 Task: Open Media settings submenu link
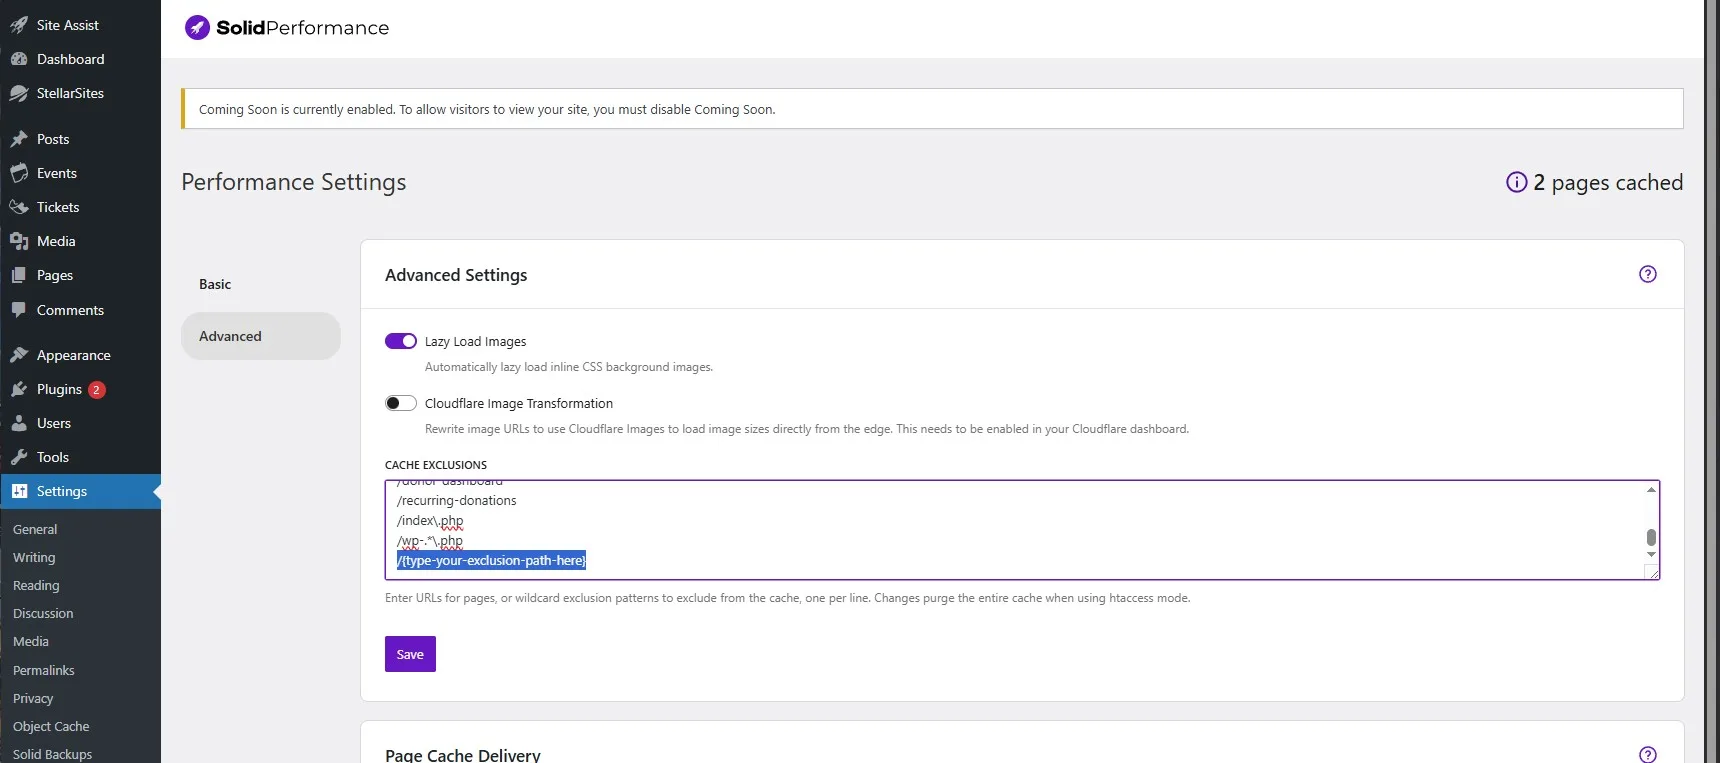[x=31, y=641]
